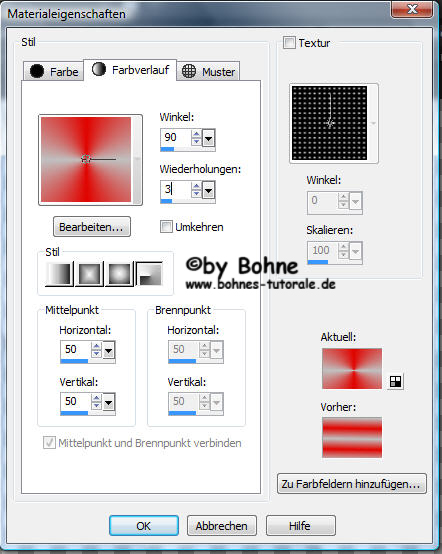
Task: Click the Bearbeiten... button
Action: (x=92, y=226)
